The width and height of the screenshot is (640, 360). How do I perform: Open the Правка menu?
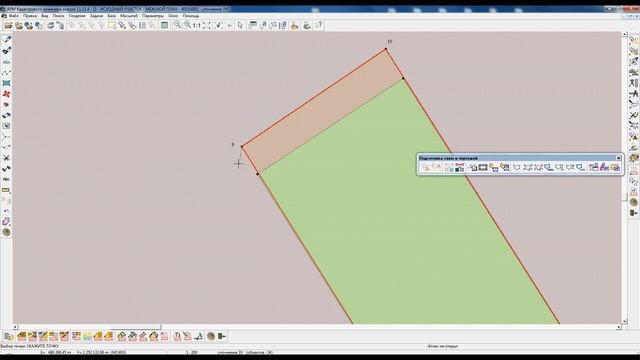30,16
